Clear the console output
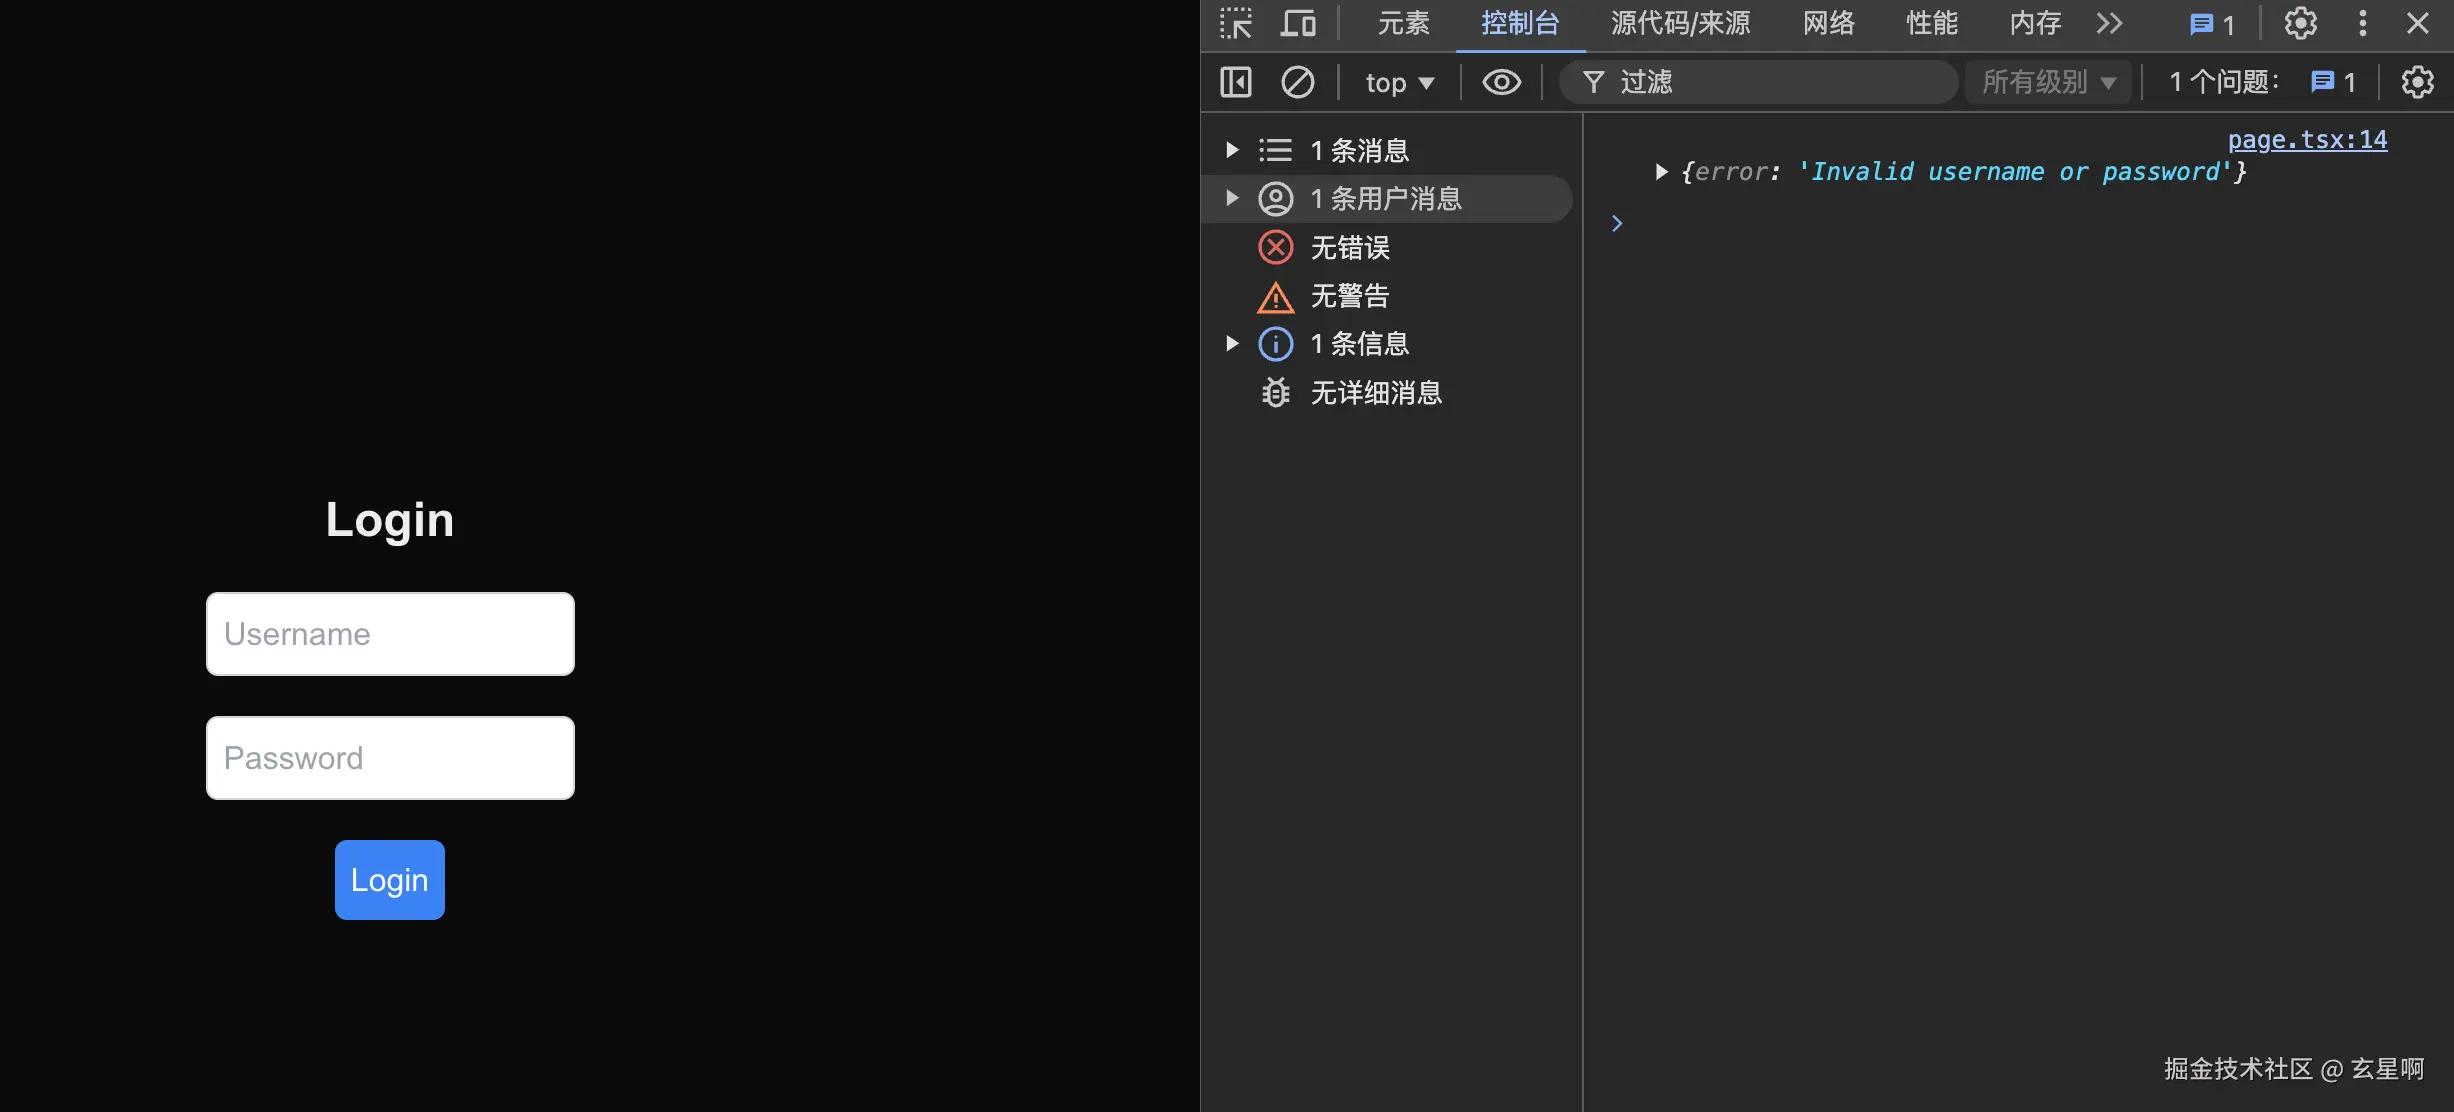 coord(1297,82)
